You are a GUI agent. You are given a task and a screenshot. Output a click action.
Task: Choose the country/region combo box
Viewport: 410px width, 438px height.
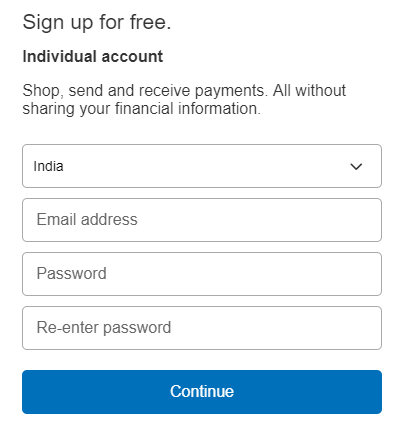coord(202,166)
